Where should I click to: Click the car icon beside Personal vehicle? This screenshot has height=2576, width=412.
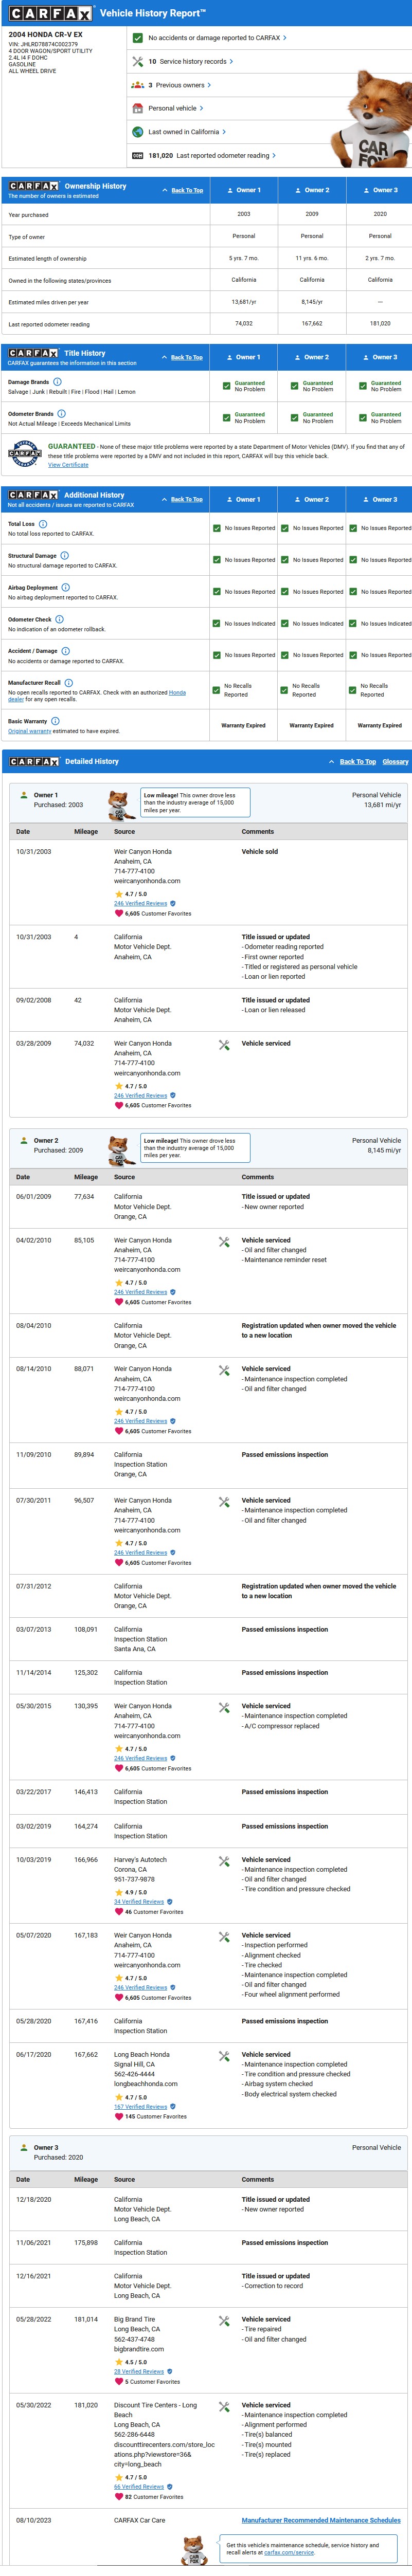(x=138, y=108)
